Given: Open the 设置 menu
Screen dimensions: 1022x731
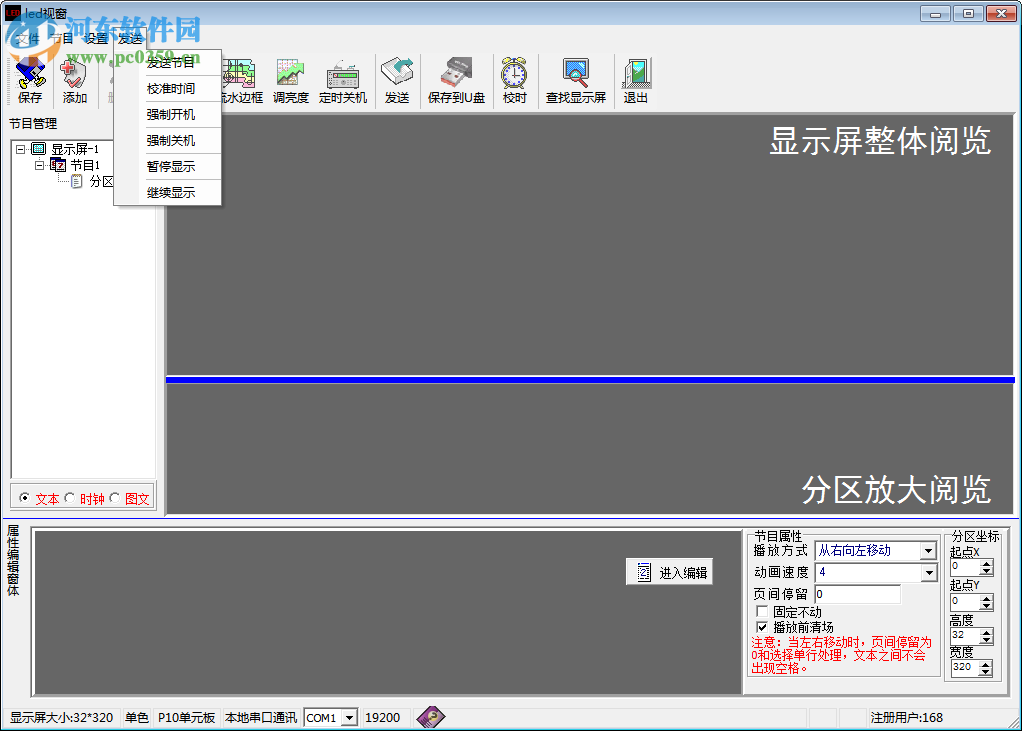Looking at the screenshot, I should tap(95, 37).
